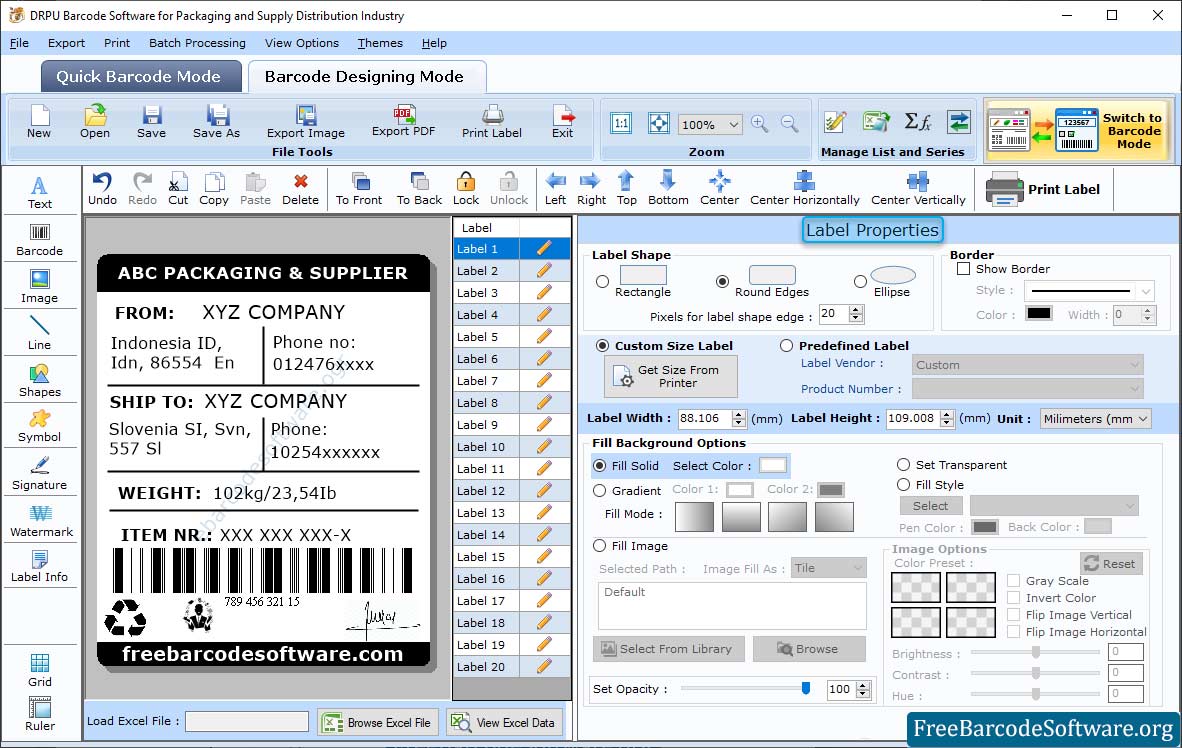This screenshot has height=748, width=1182.
Task: Select the Barcode tool in sidebar
Action: pyautogui.click(x=39, y=241)
